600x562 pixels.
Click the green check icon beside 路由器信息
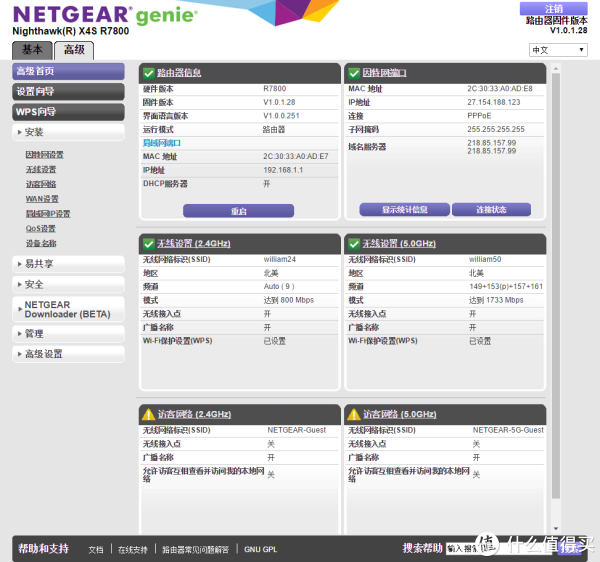click(x=148, y=73)
